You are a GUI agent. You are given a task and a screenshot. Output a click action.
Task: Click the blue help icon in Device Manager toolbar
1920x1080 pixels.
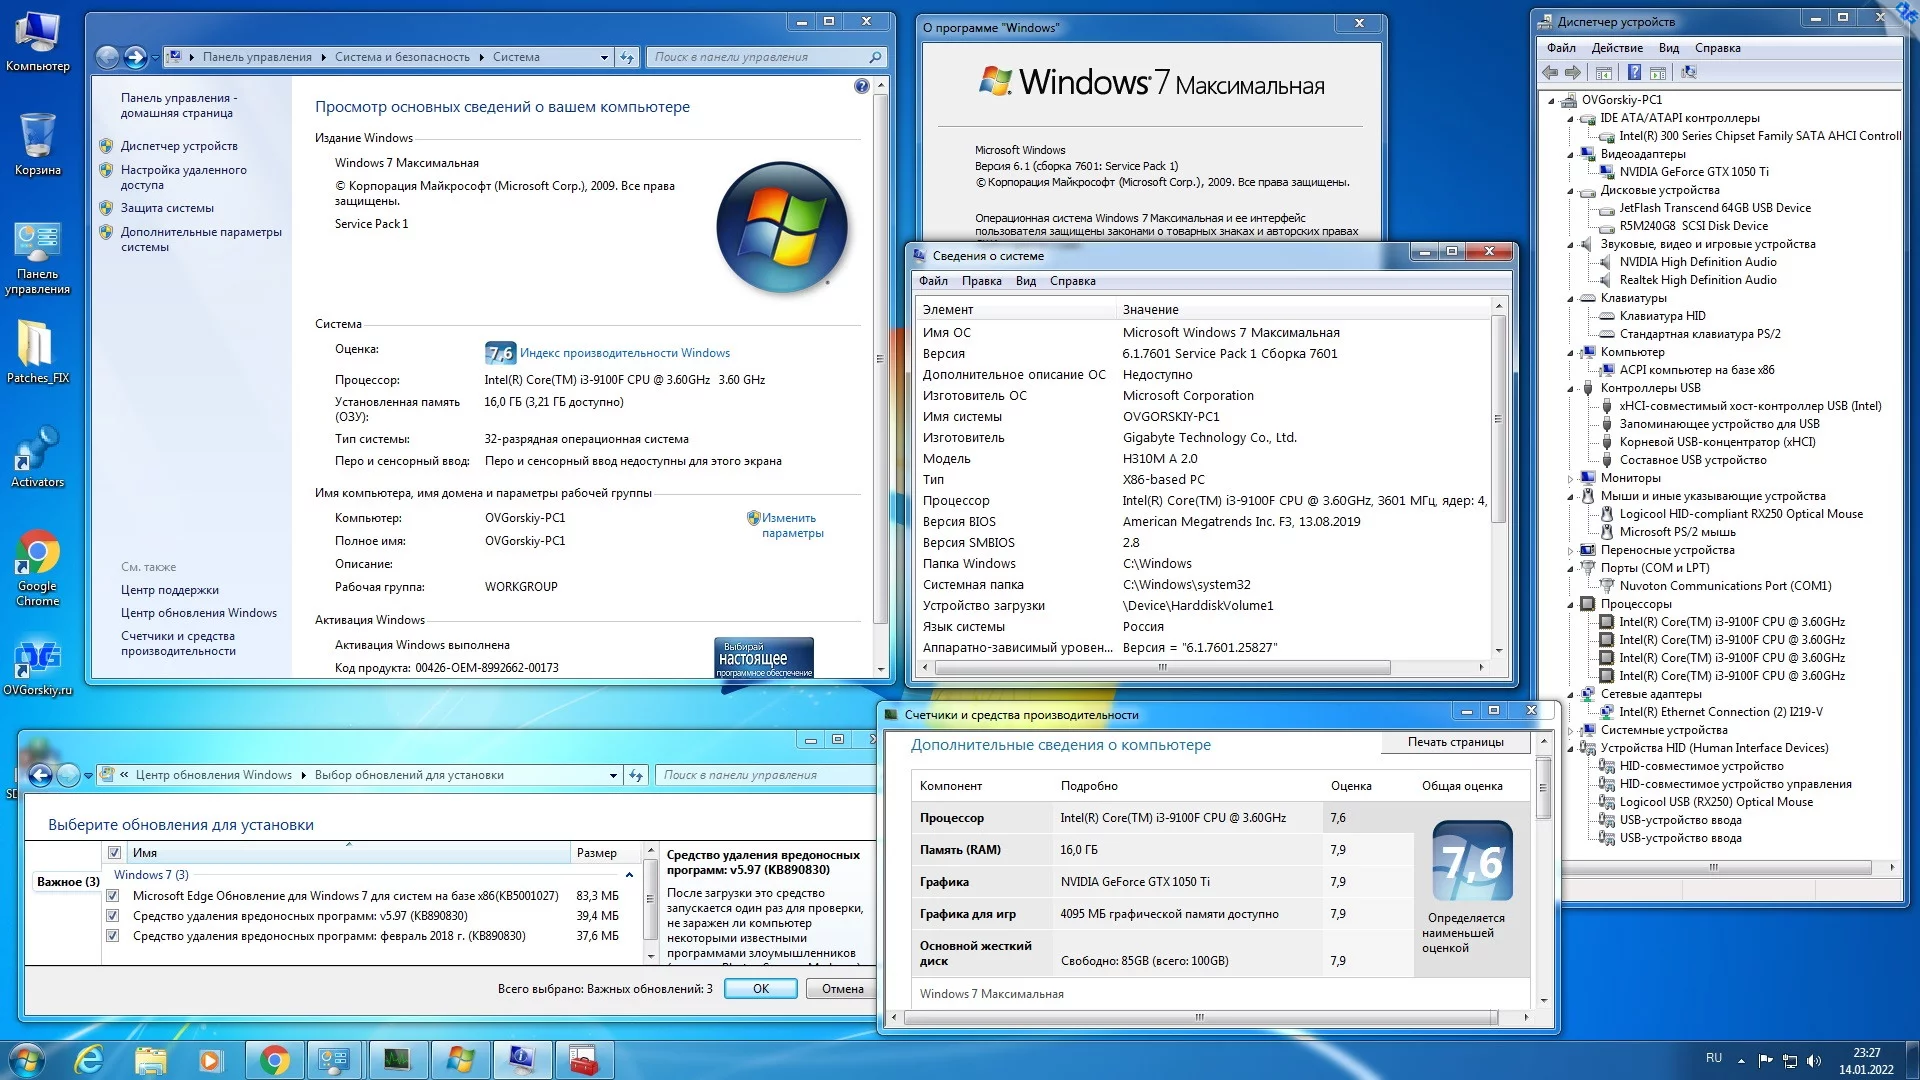click(x=1634, y=72)
